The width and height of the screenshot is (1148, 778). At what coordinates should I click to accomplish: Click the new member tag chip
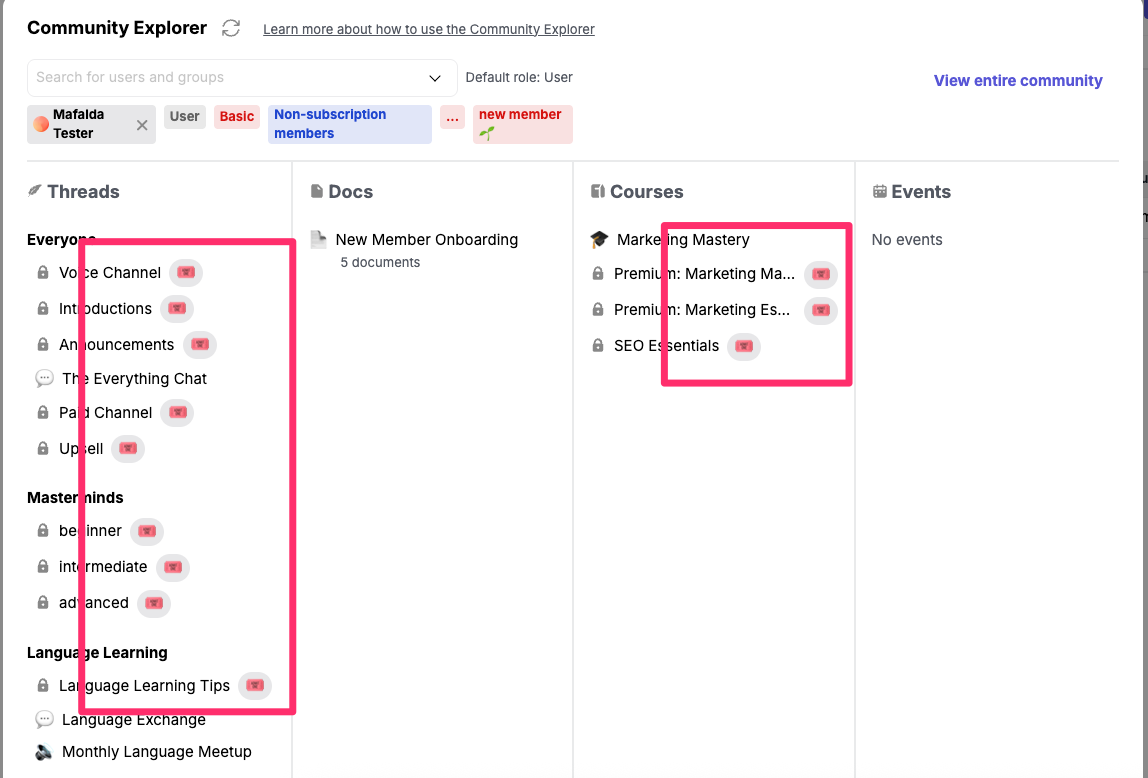[x=522, y=124]
